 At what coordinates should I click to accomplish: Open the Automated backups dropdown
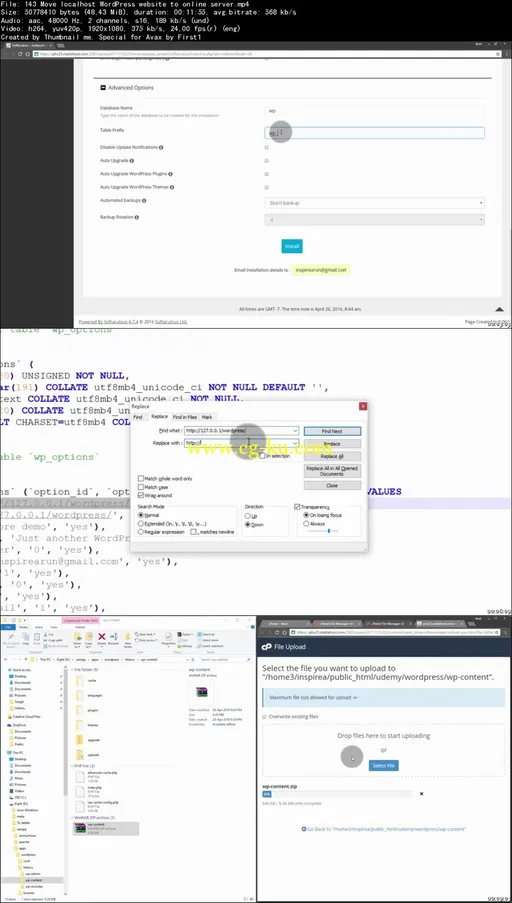click(x=375, y=203)
